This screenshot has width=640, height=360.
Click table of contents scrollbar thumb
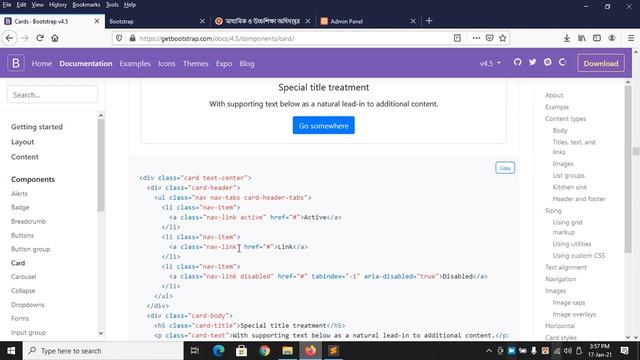628,168
